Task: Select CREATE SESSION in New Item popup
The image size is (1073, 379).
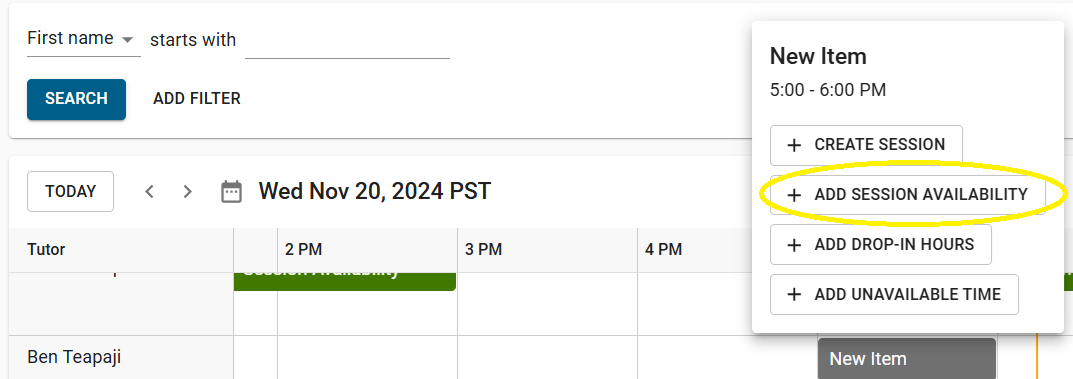Action: coord(866,145)
